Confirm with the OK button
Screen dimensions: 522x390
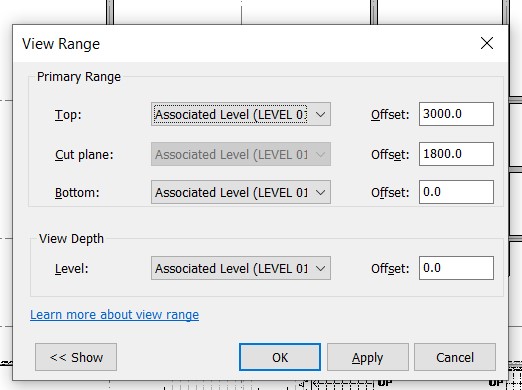point(280,357)
